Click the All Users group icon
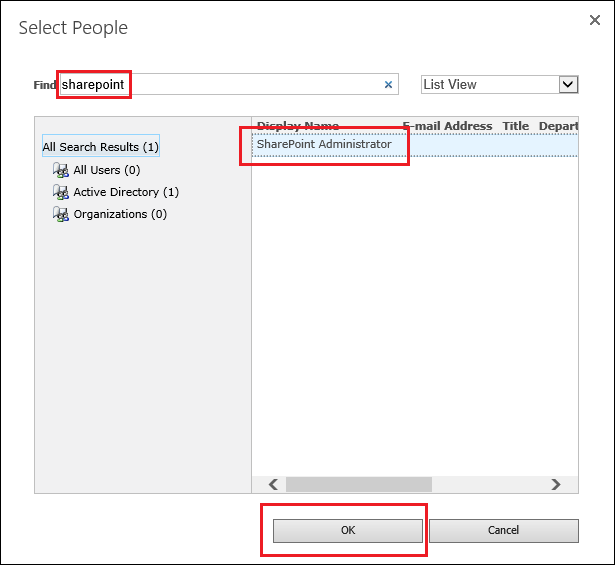 point(61,170)
